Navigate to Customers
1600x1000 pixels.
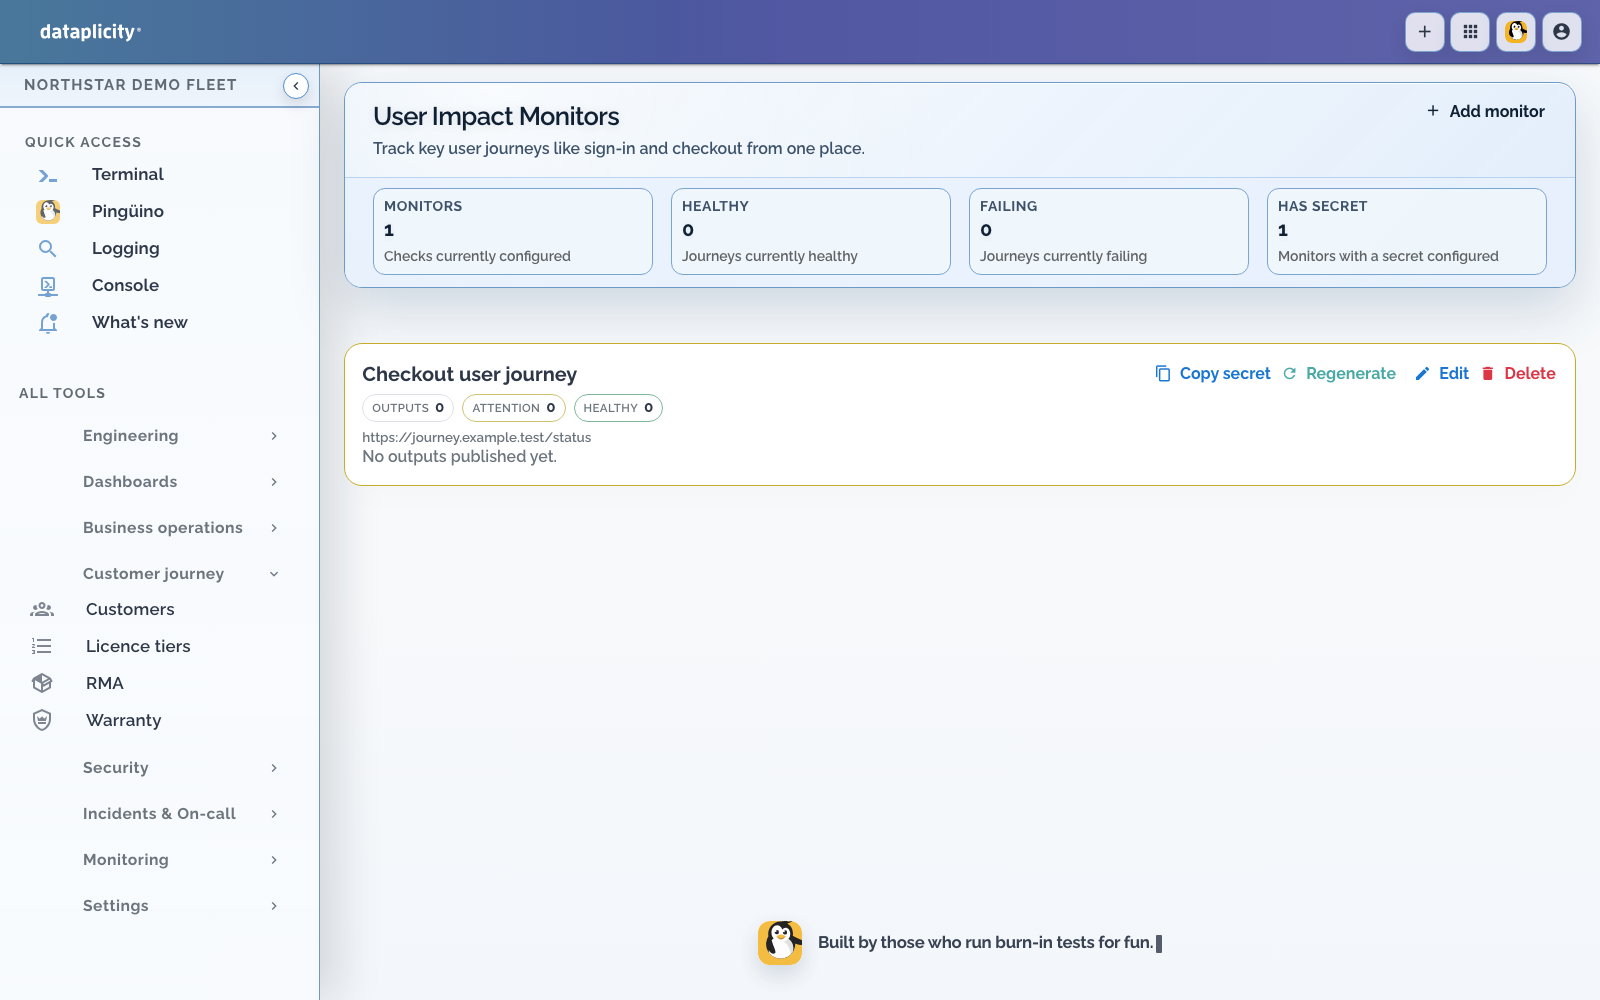[x=130, y=609]
